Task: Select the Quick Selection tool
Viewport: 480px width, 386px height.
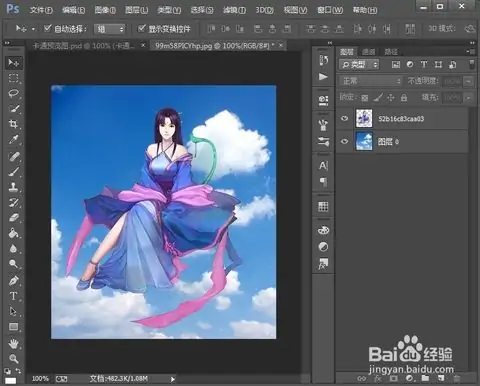Action: tap(14, 109)
